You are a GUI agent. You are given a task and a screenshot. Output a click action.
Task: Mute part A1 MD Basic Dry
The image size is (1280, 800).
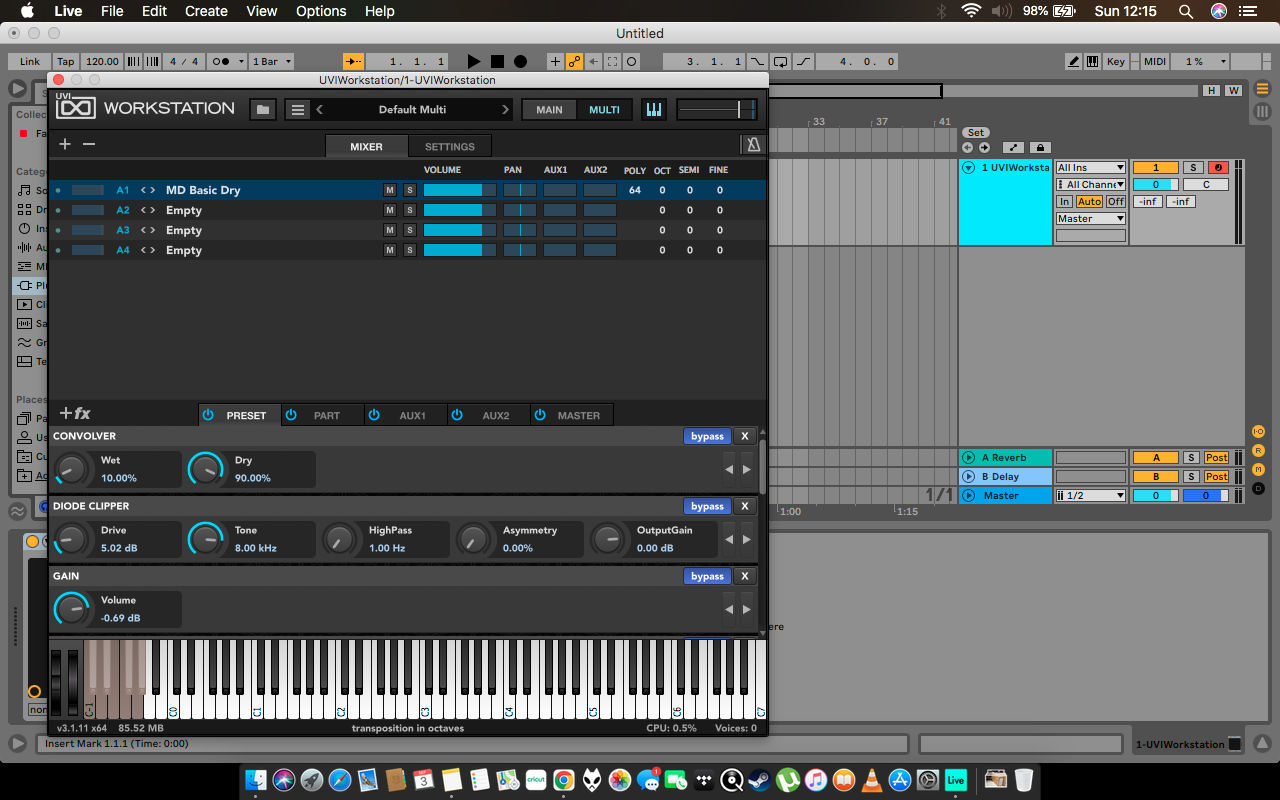[390, 190]
